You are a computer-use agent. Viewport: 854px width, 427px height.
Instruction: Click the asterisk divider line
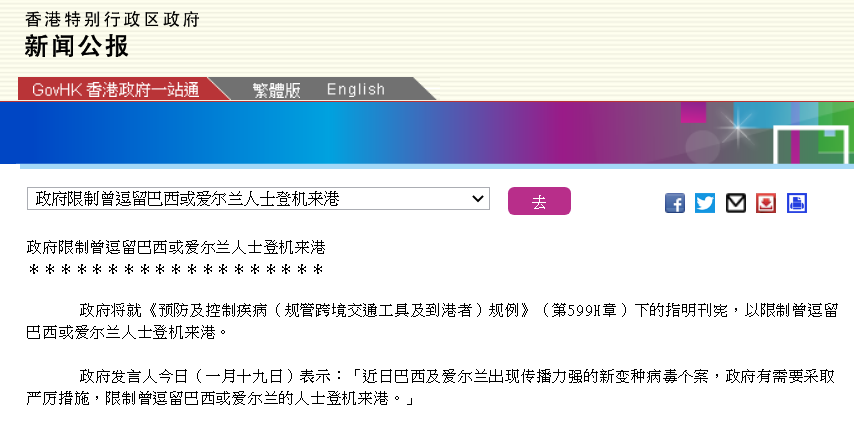(x=176, y=270)
